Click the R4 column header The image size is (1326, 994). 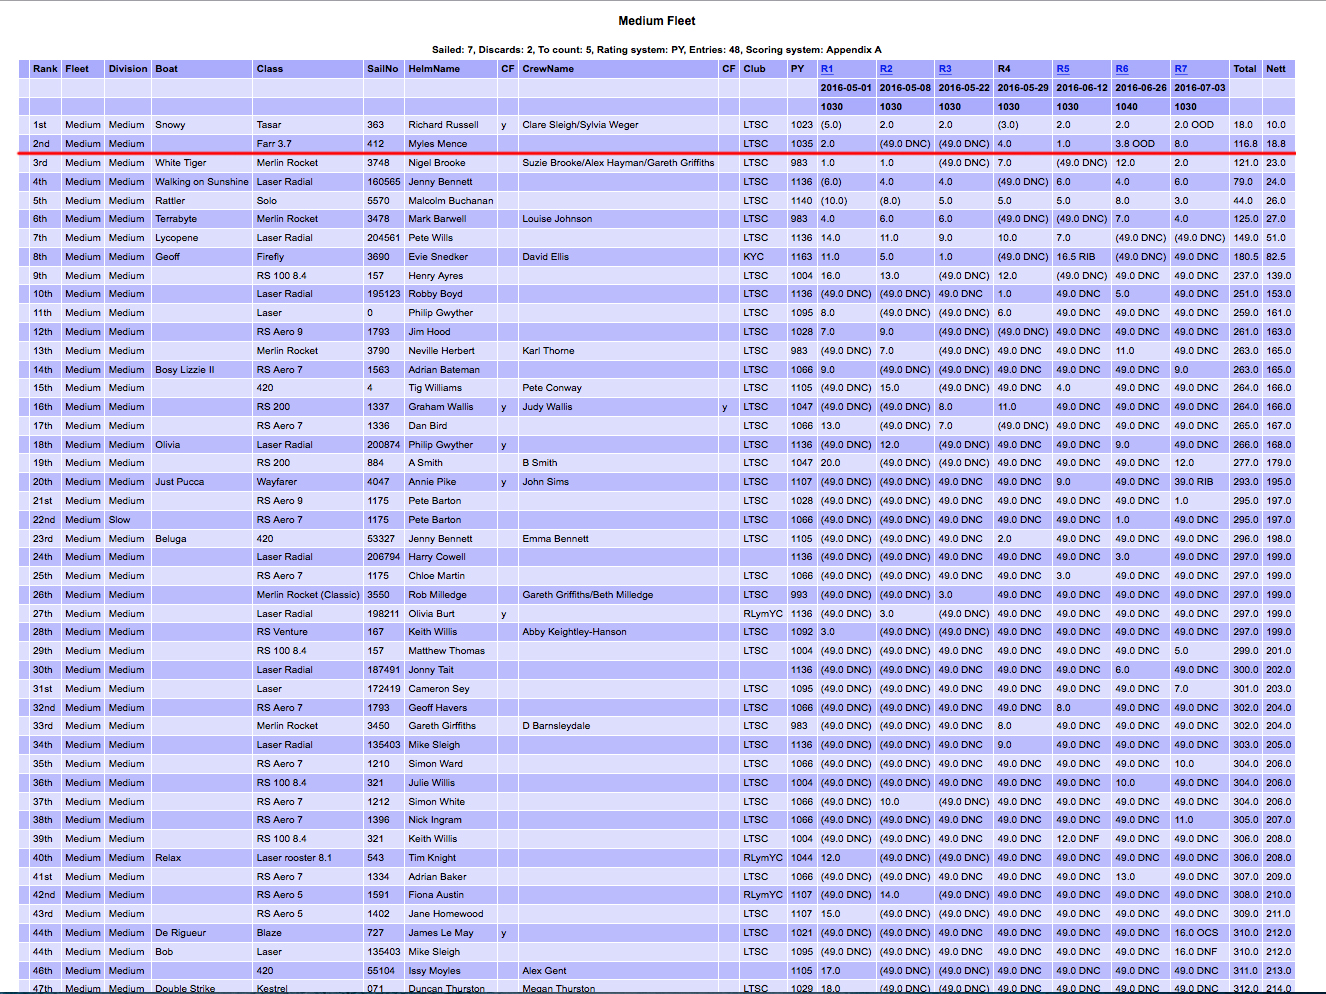[1023, 69]
